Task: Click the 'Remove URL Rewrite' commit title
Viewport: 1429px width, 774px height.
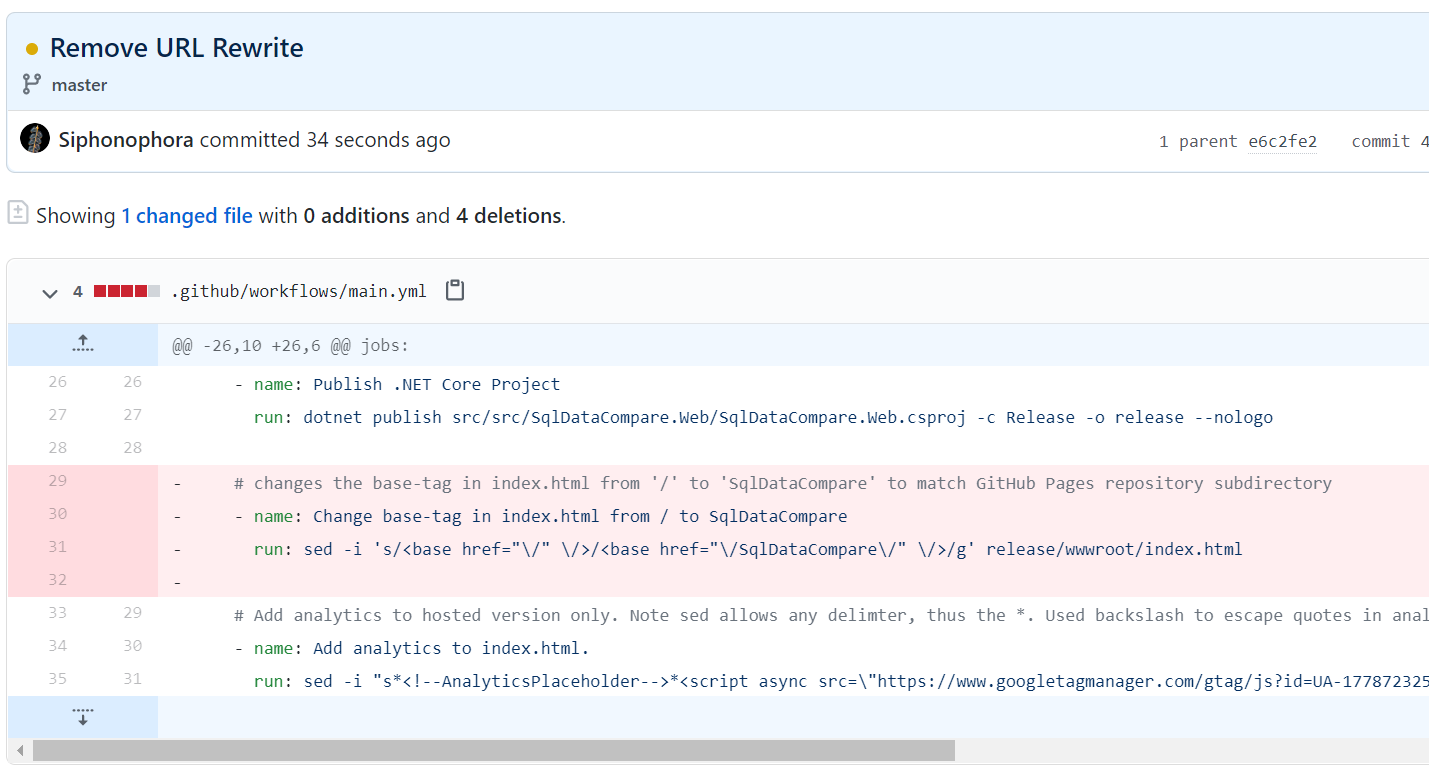Action: click(177, 48)
